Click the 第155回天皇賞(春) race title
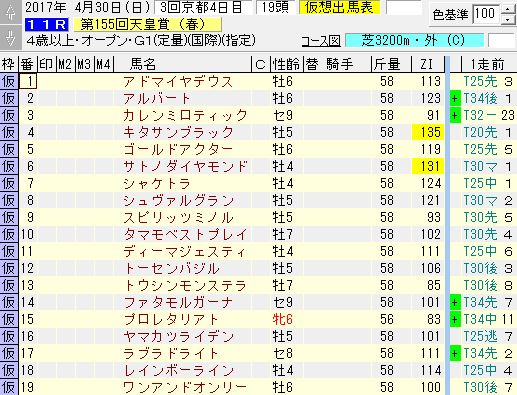 click(x=147, y=25)
